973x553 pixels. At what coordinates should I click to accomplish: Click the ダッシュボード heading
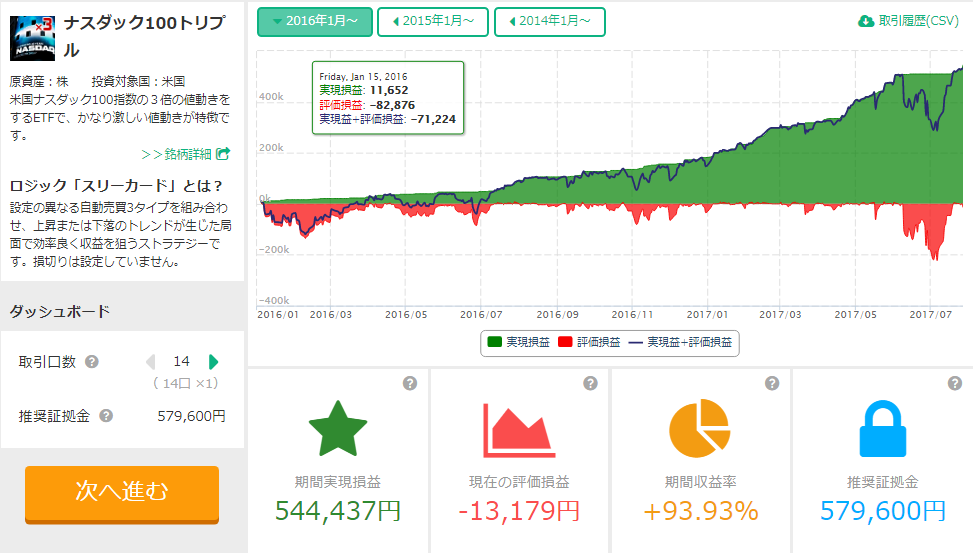60,311
